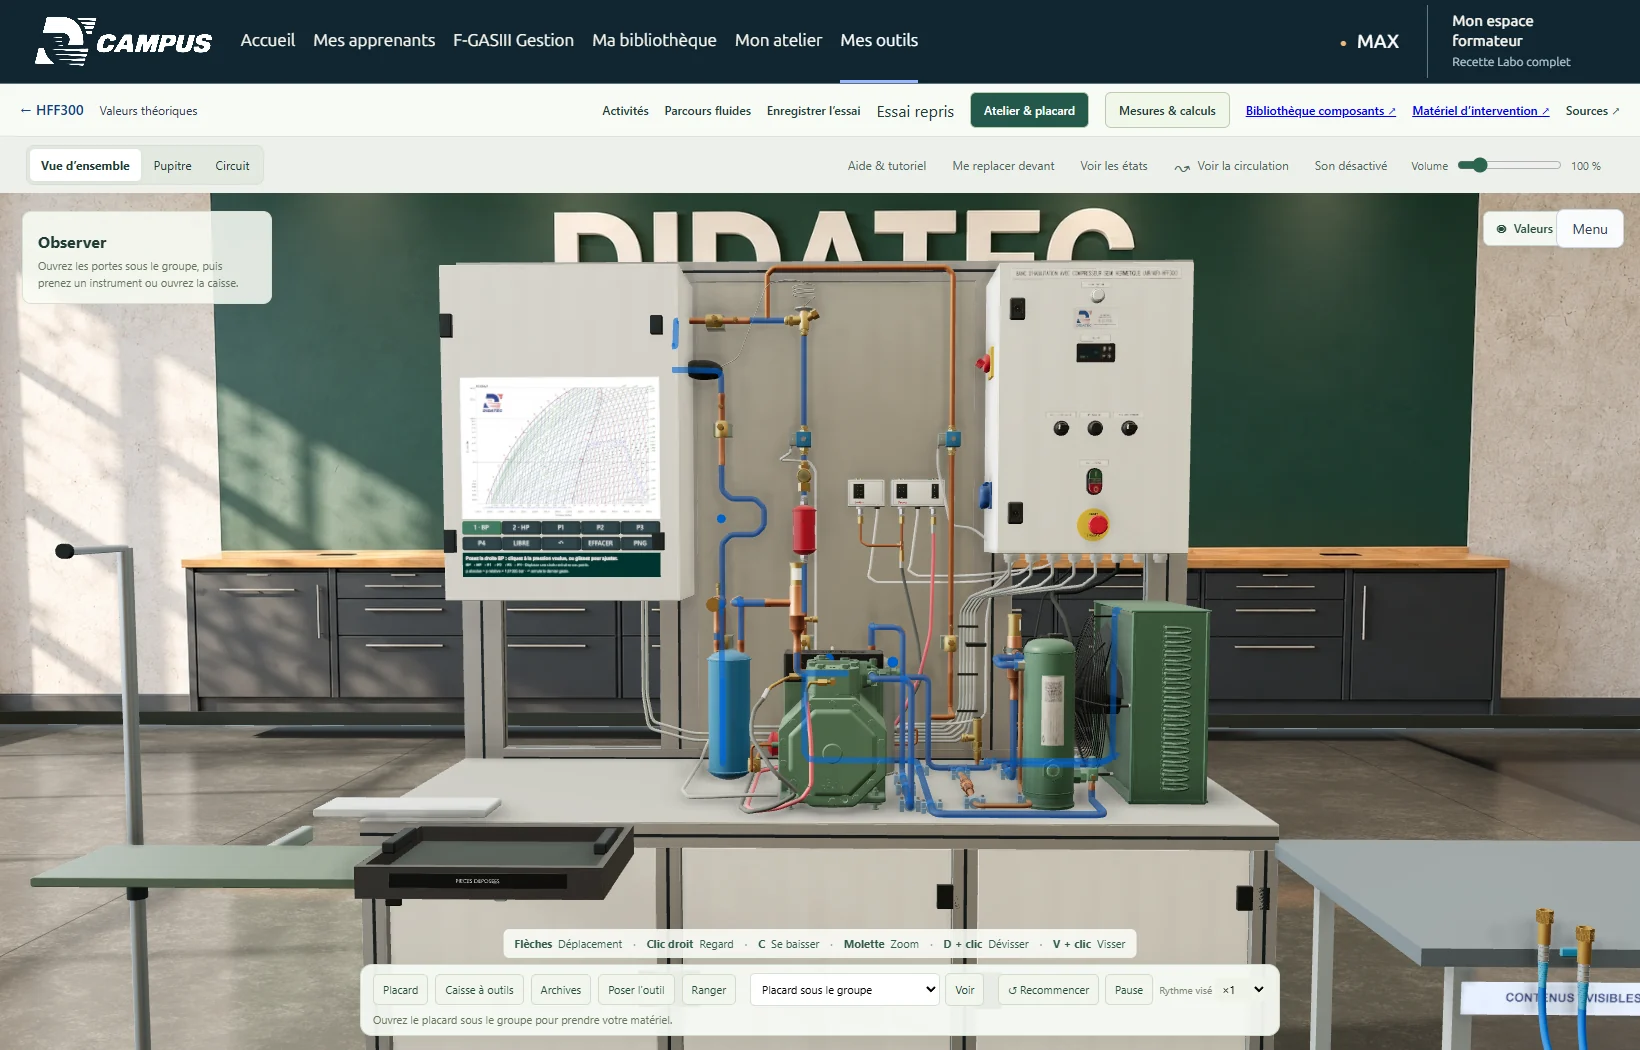Open the Matériel d'intervention link
Screen dimensions: 1640x1050
1480,111
